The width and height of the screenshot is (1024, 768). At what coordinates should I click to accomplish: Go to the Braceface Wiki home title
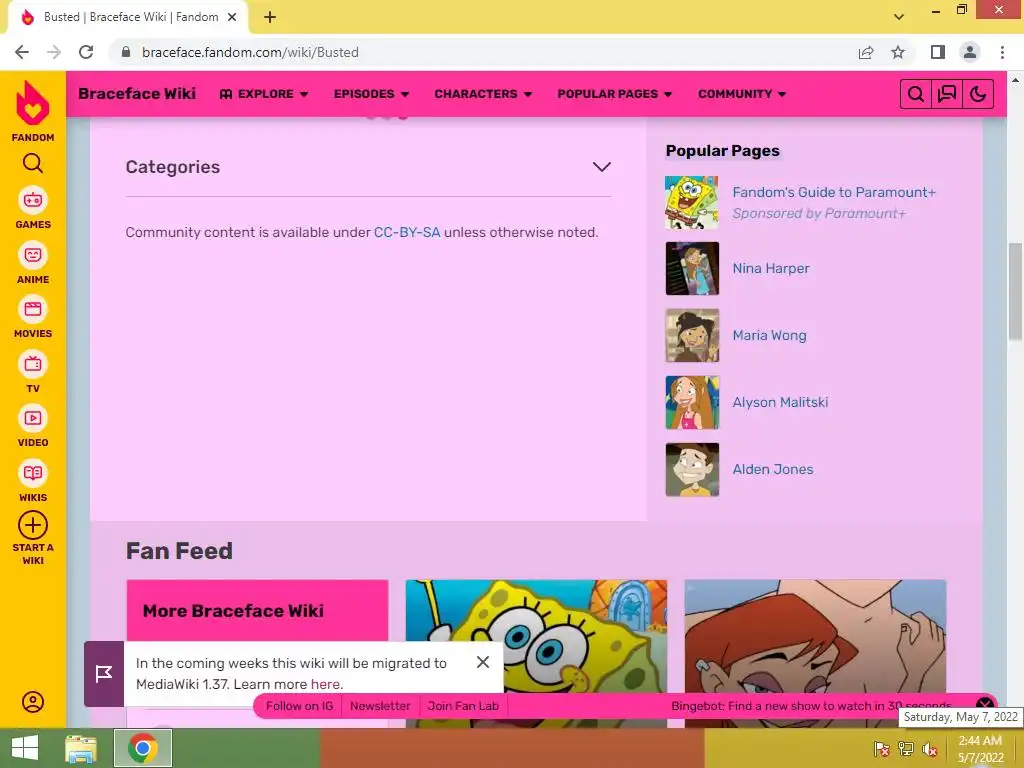tap(137, 93)
